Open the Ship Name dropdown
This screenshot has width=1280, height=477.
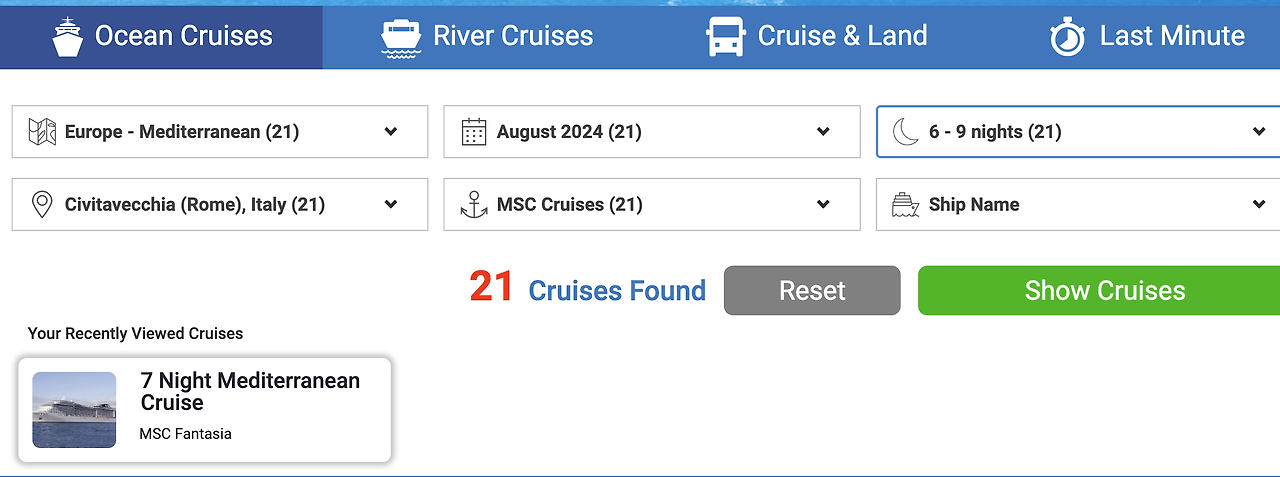coord(1078,205)
